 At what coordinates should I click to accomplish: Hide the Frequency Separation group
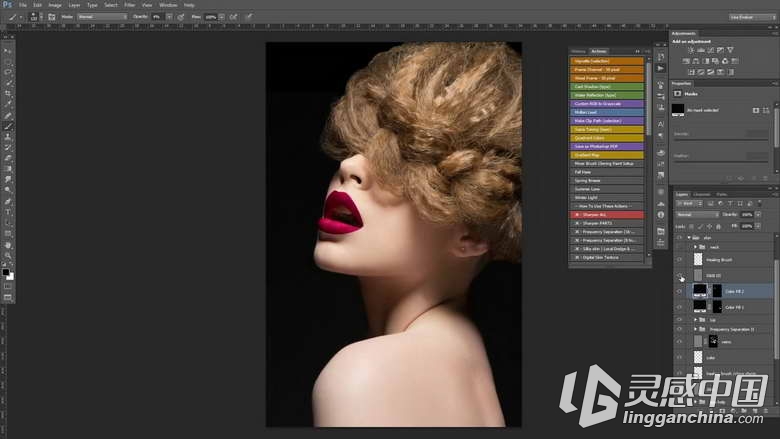[680, 329]
